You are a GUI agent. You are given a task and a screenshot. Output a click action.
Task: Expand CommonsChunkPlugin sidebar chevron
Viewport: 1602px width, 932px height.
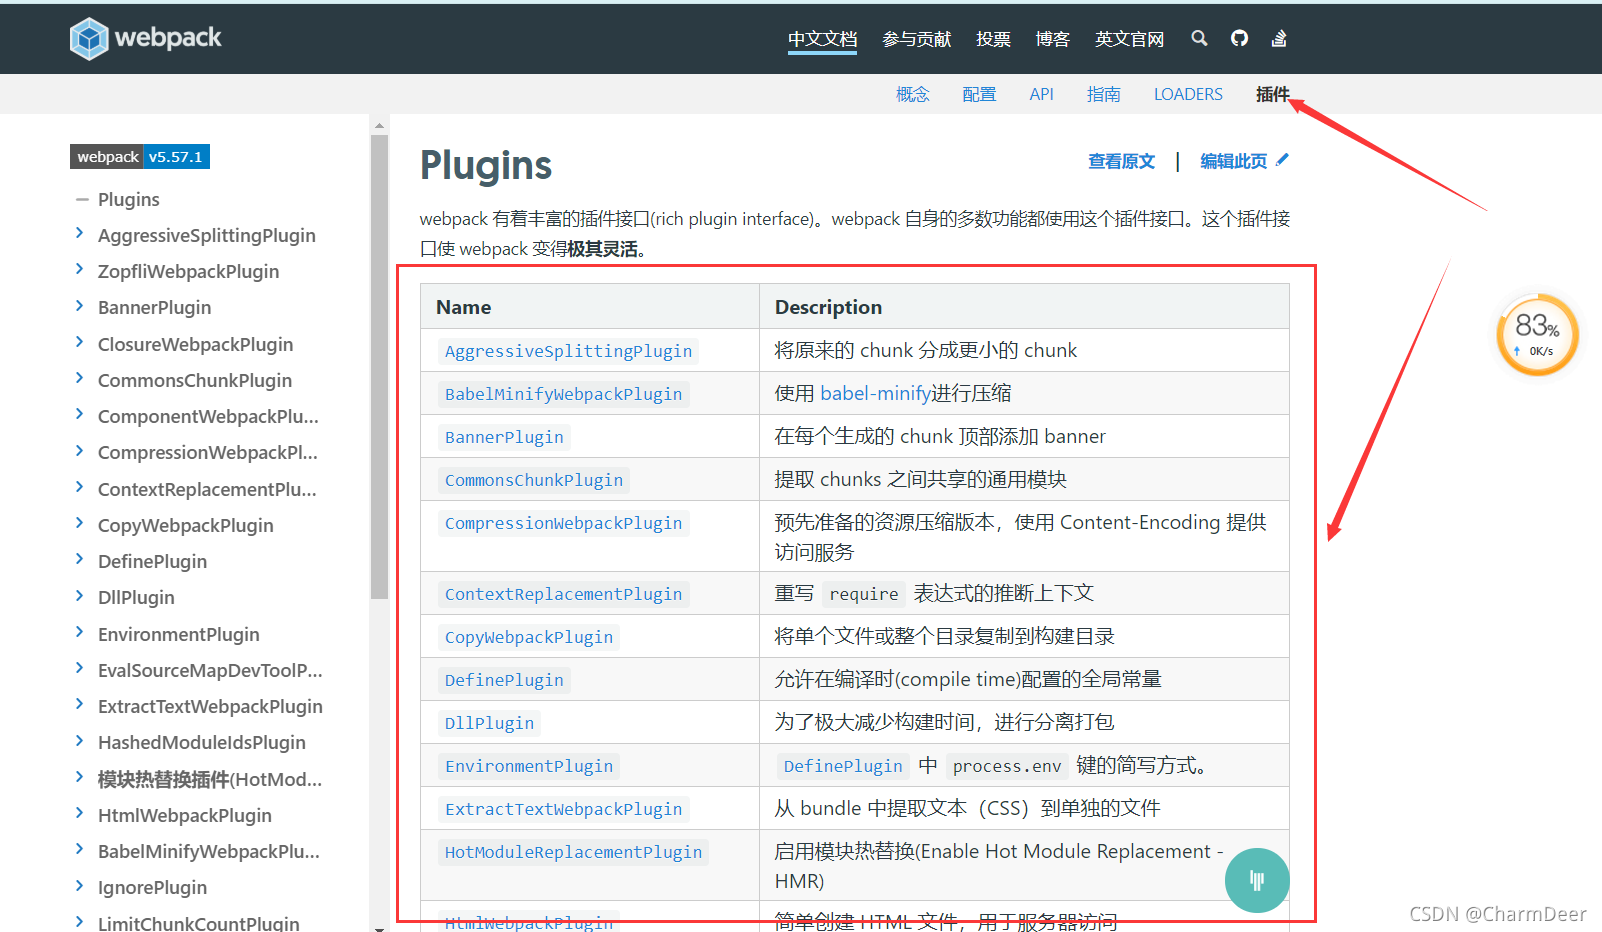coord(80,378)
